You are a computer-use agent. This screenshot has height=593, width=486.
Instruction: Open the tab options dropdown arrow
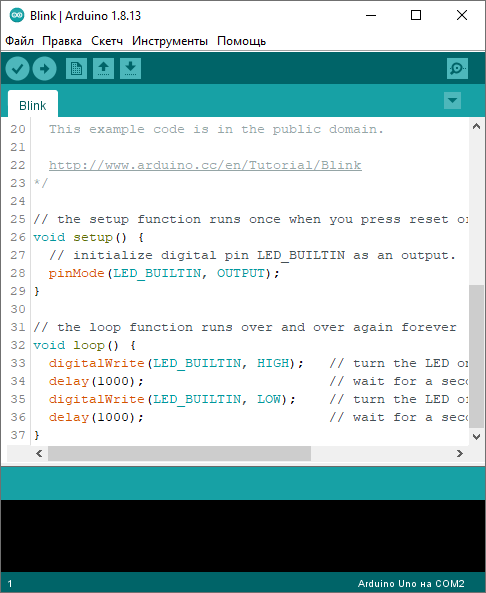[452, 101]
